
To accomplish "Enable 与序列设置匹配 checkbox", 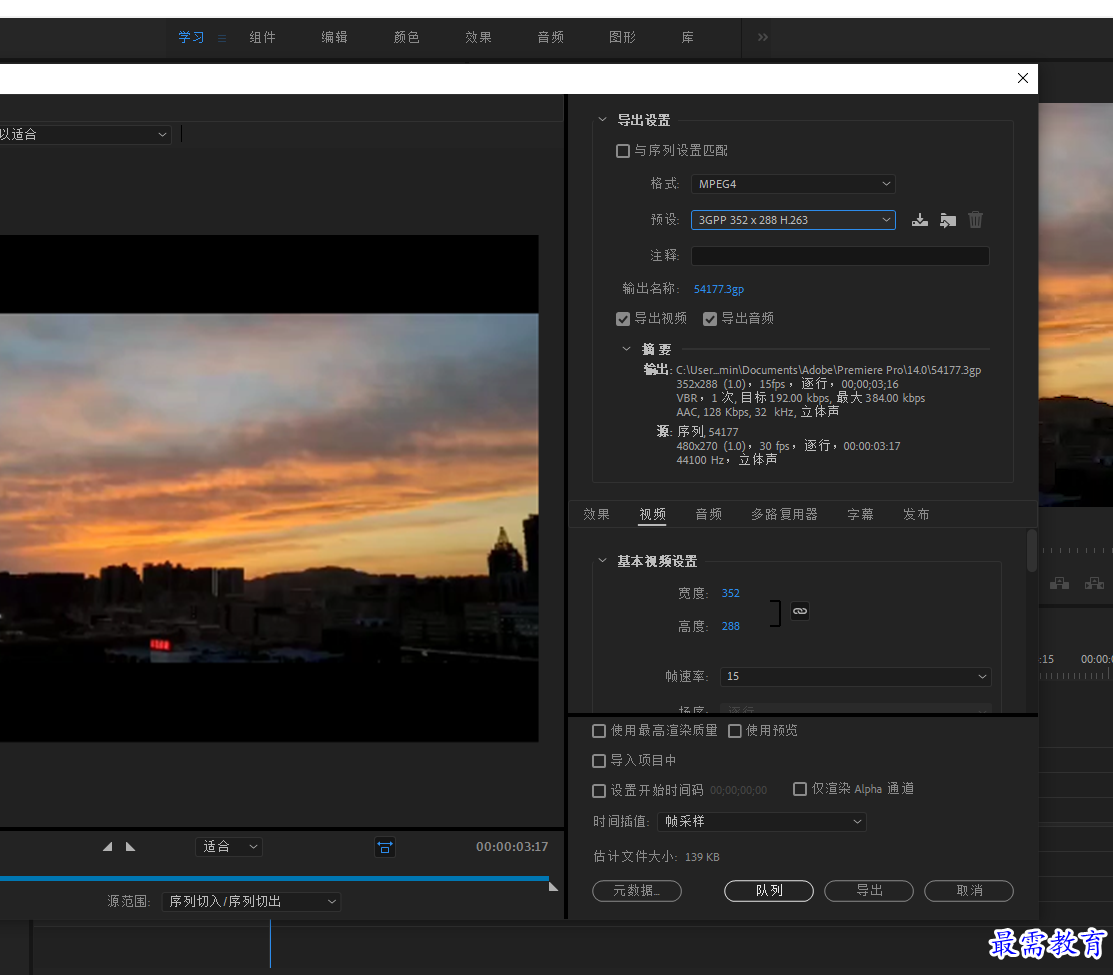I will [x=623, y=151].
